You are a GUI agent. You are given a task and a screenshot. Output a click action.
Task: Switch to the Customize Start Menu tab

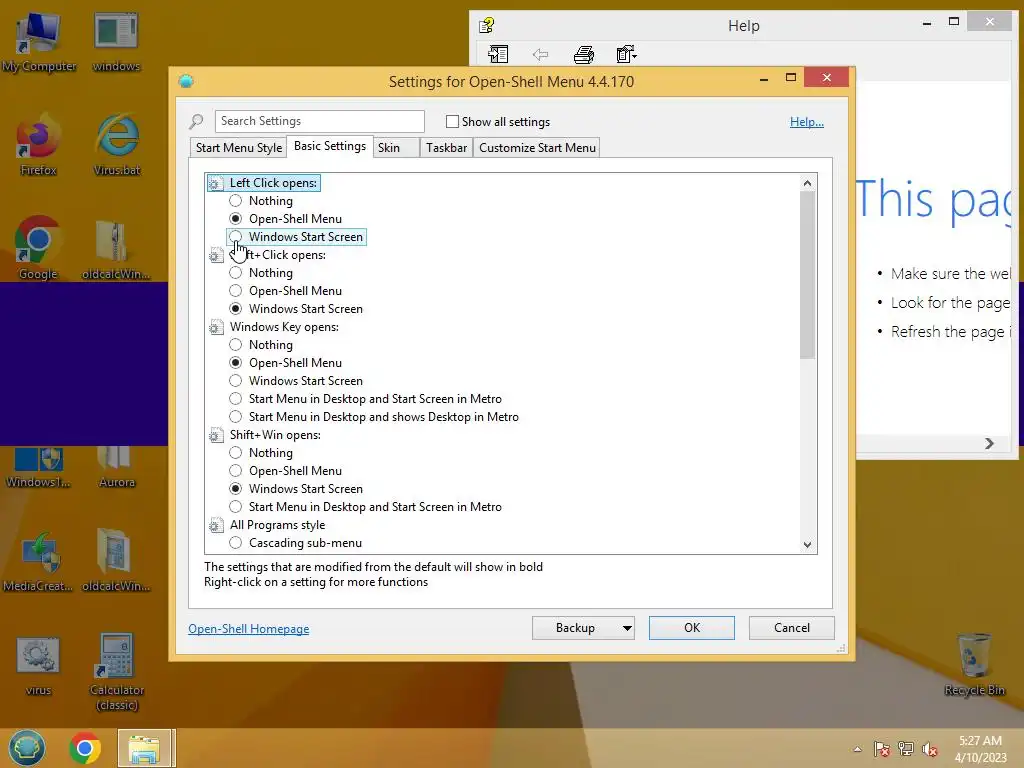(x=537, y=148)
